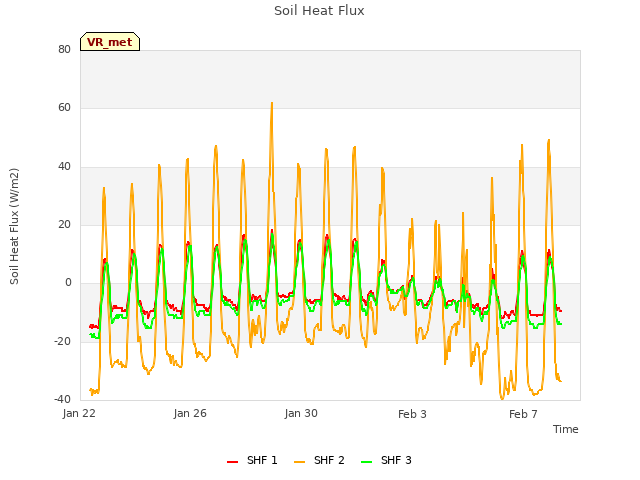This screenshot has width=640, height=480.
Task: Toggle the SHF 3 legend entry
Action: click(x=386, y=460)
